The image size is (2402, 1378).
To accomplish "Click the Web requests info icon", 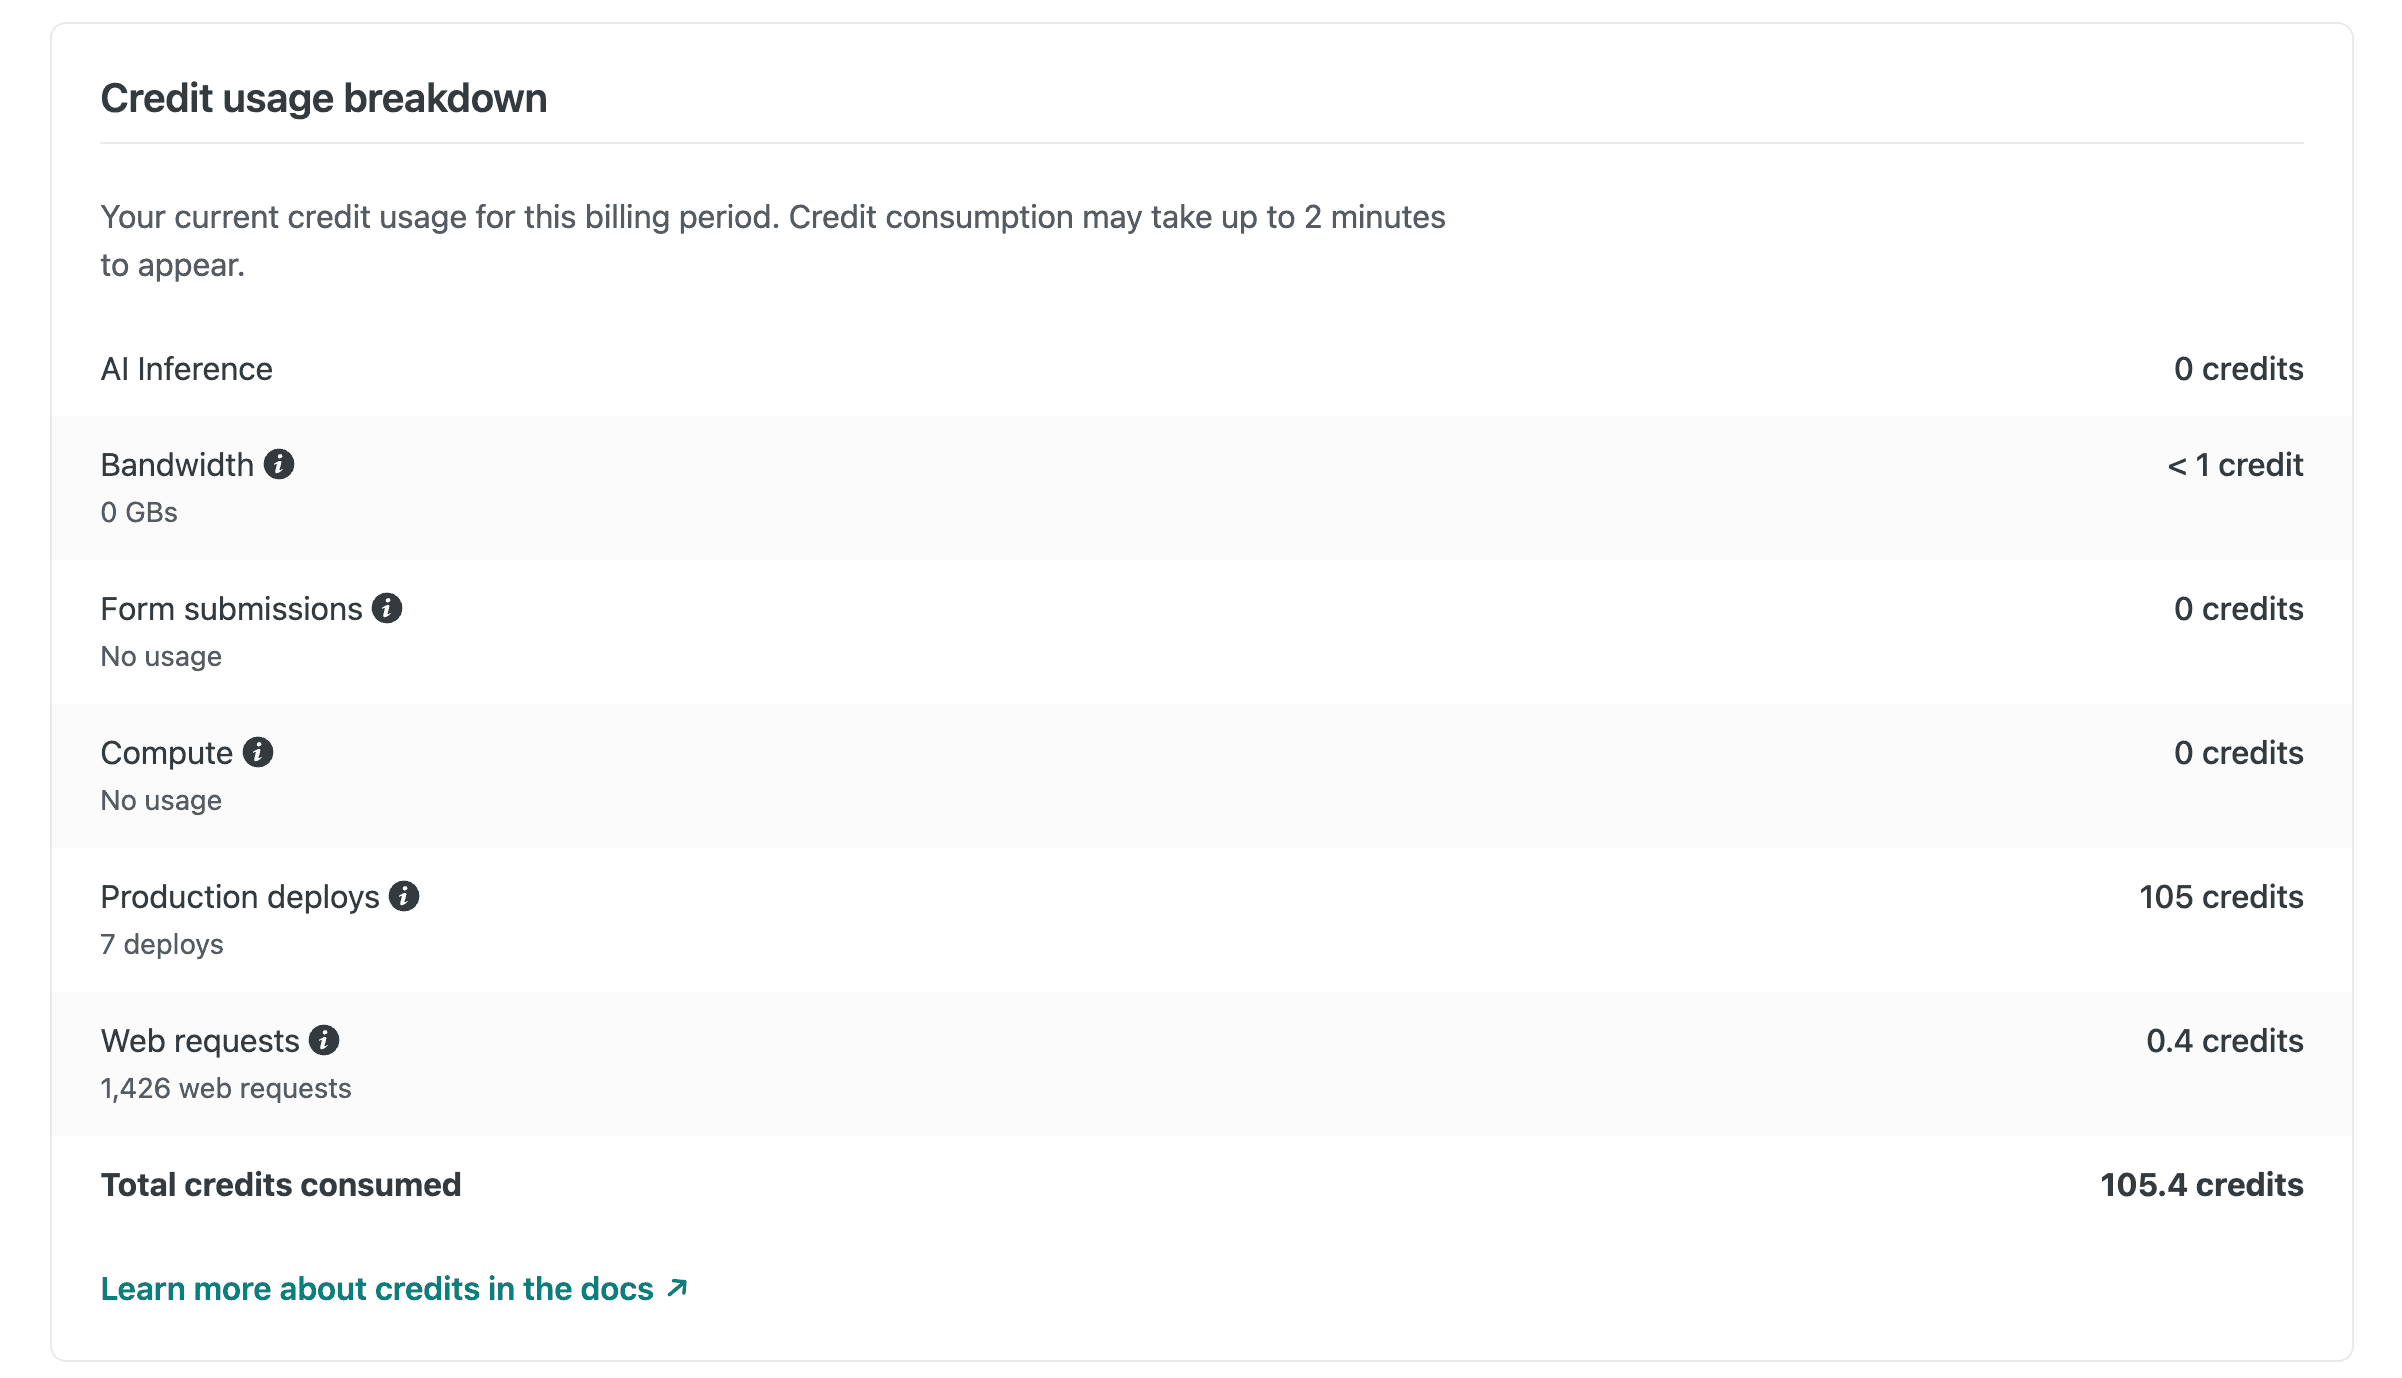I will point(324,1040).
